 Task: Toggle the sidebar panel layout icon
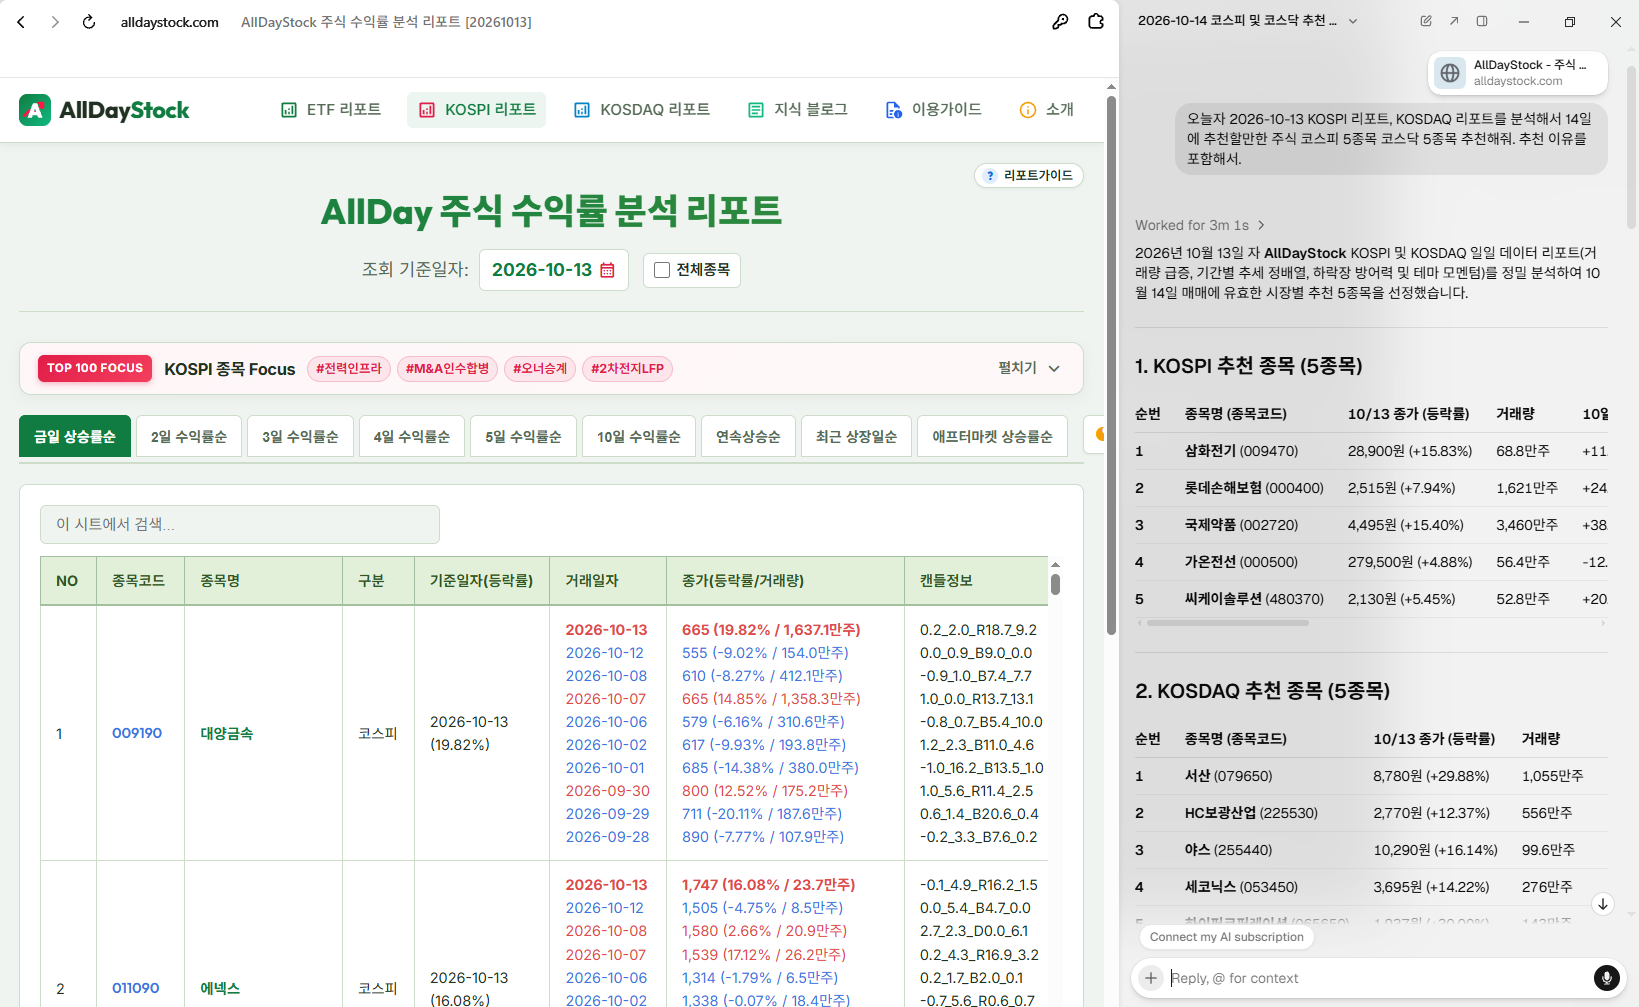1482,21
